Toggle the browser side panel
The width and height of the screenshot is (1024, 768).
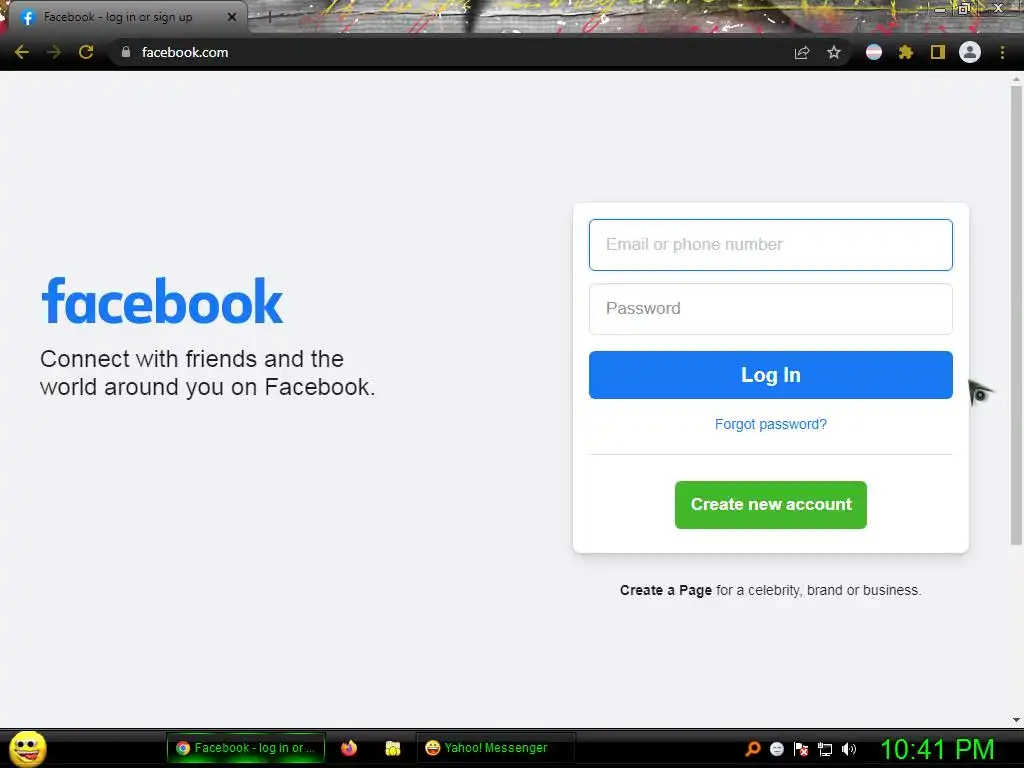938,52
